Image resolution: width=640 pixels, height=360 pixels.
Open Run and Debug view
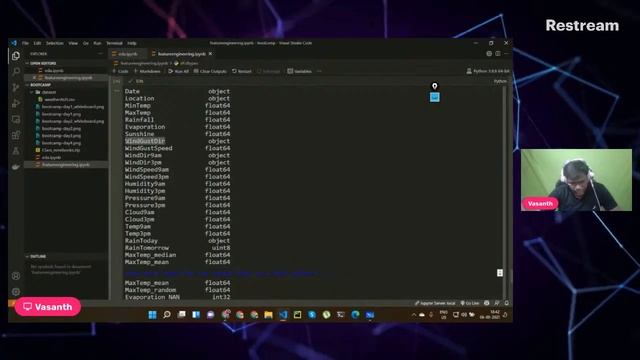pyautogui.click(x=16, y=104)
